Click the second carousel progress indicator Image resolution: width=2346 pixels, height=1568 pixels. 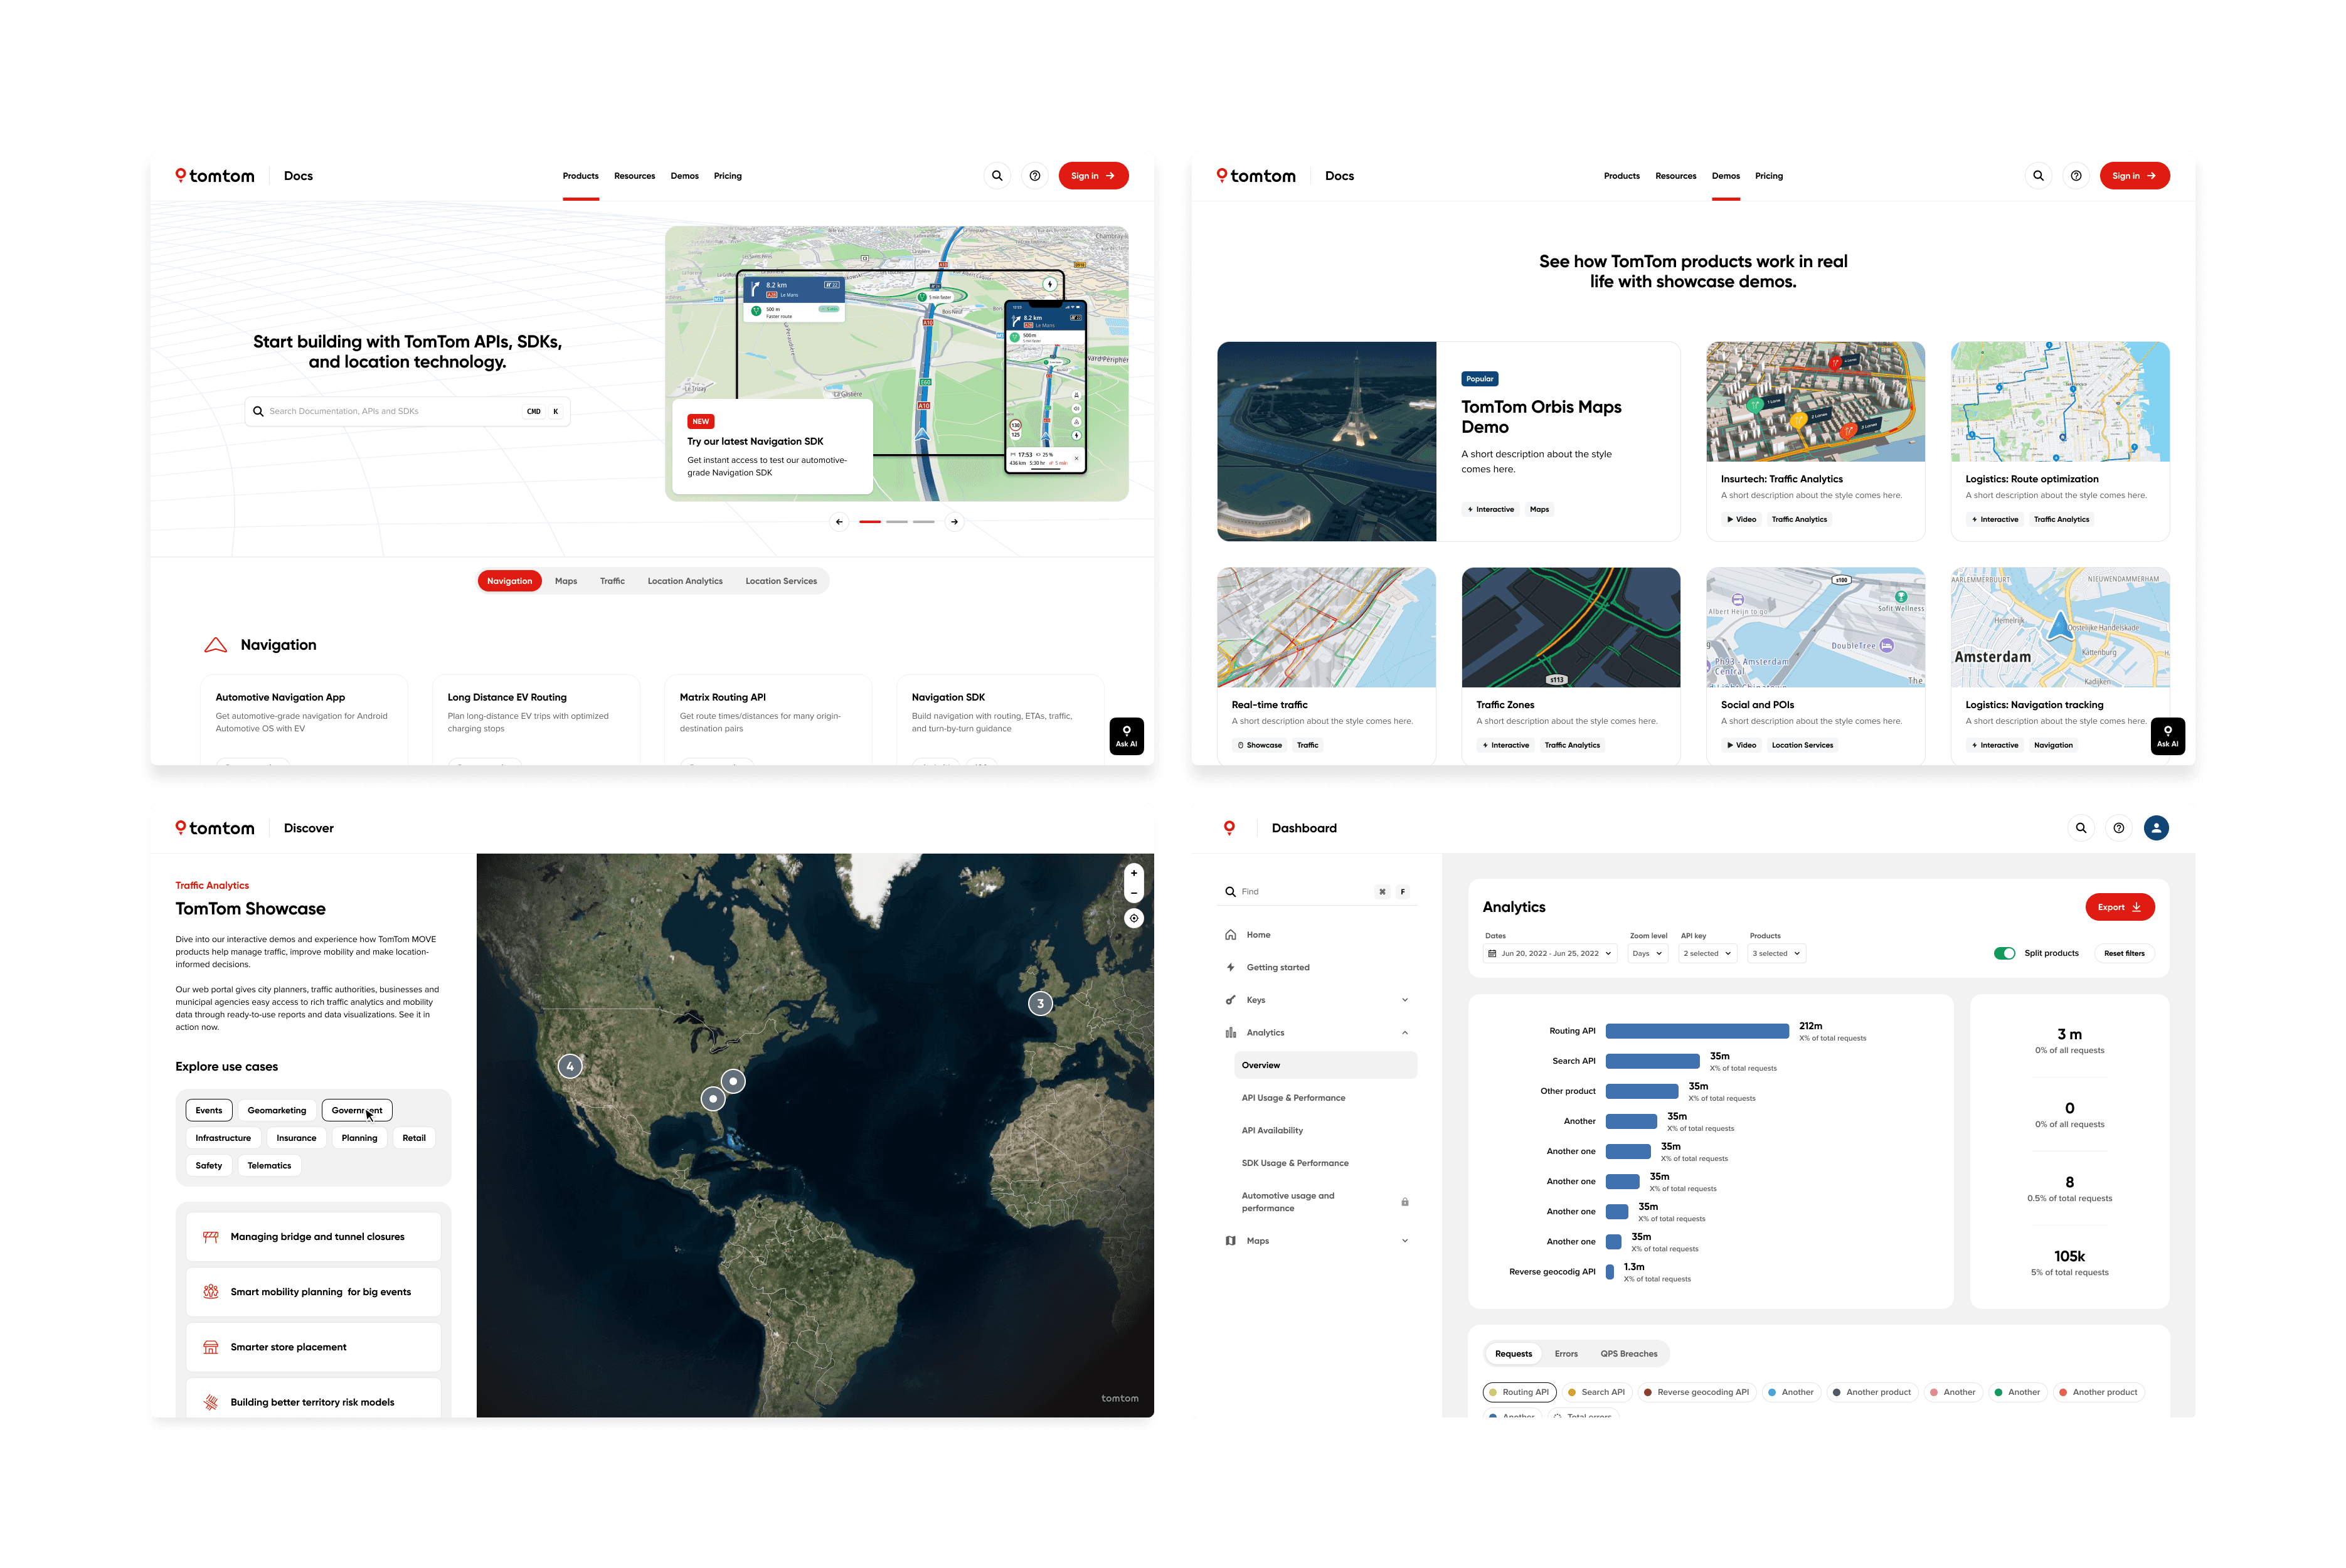pyautogui.click(x=896, y=522)
